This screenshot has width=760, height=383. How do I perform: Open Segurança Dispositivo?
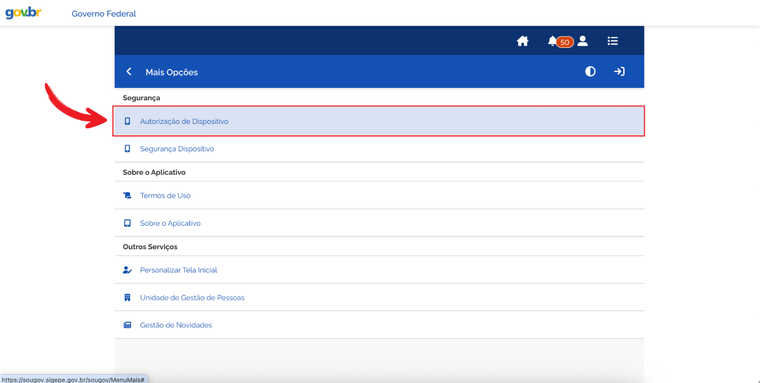tap(379, 149)
